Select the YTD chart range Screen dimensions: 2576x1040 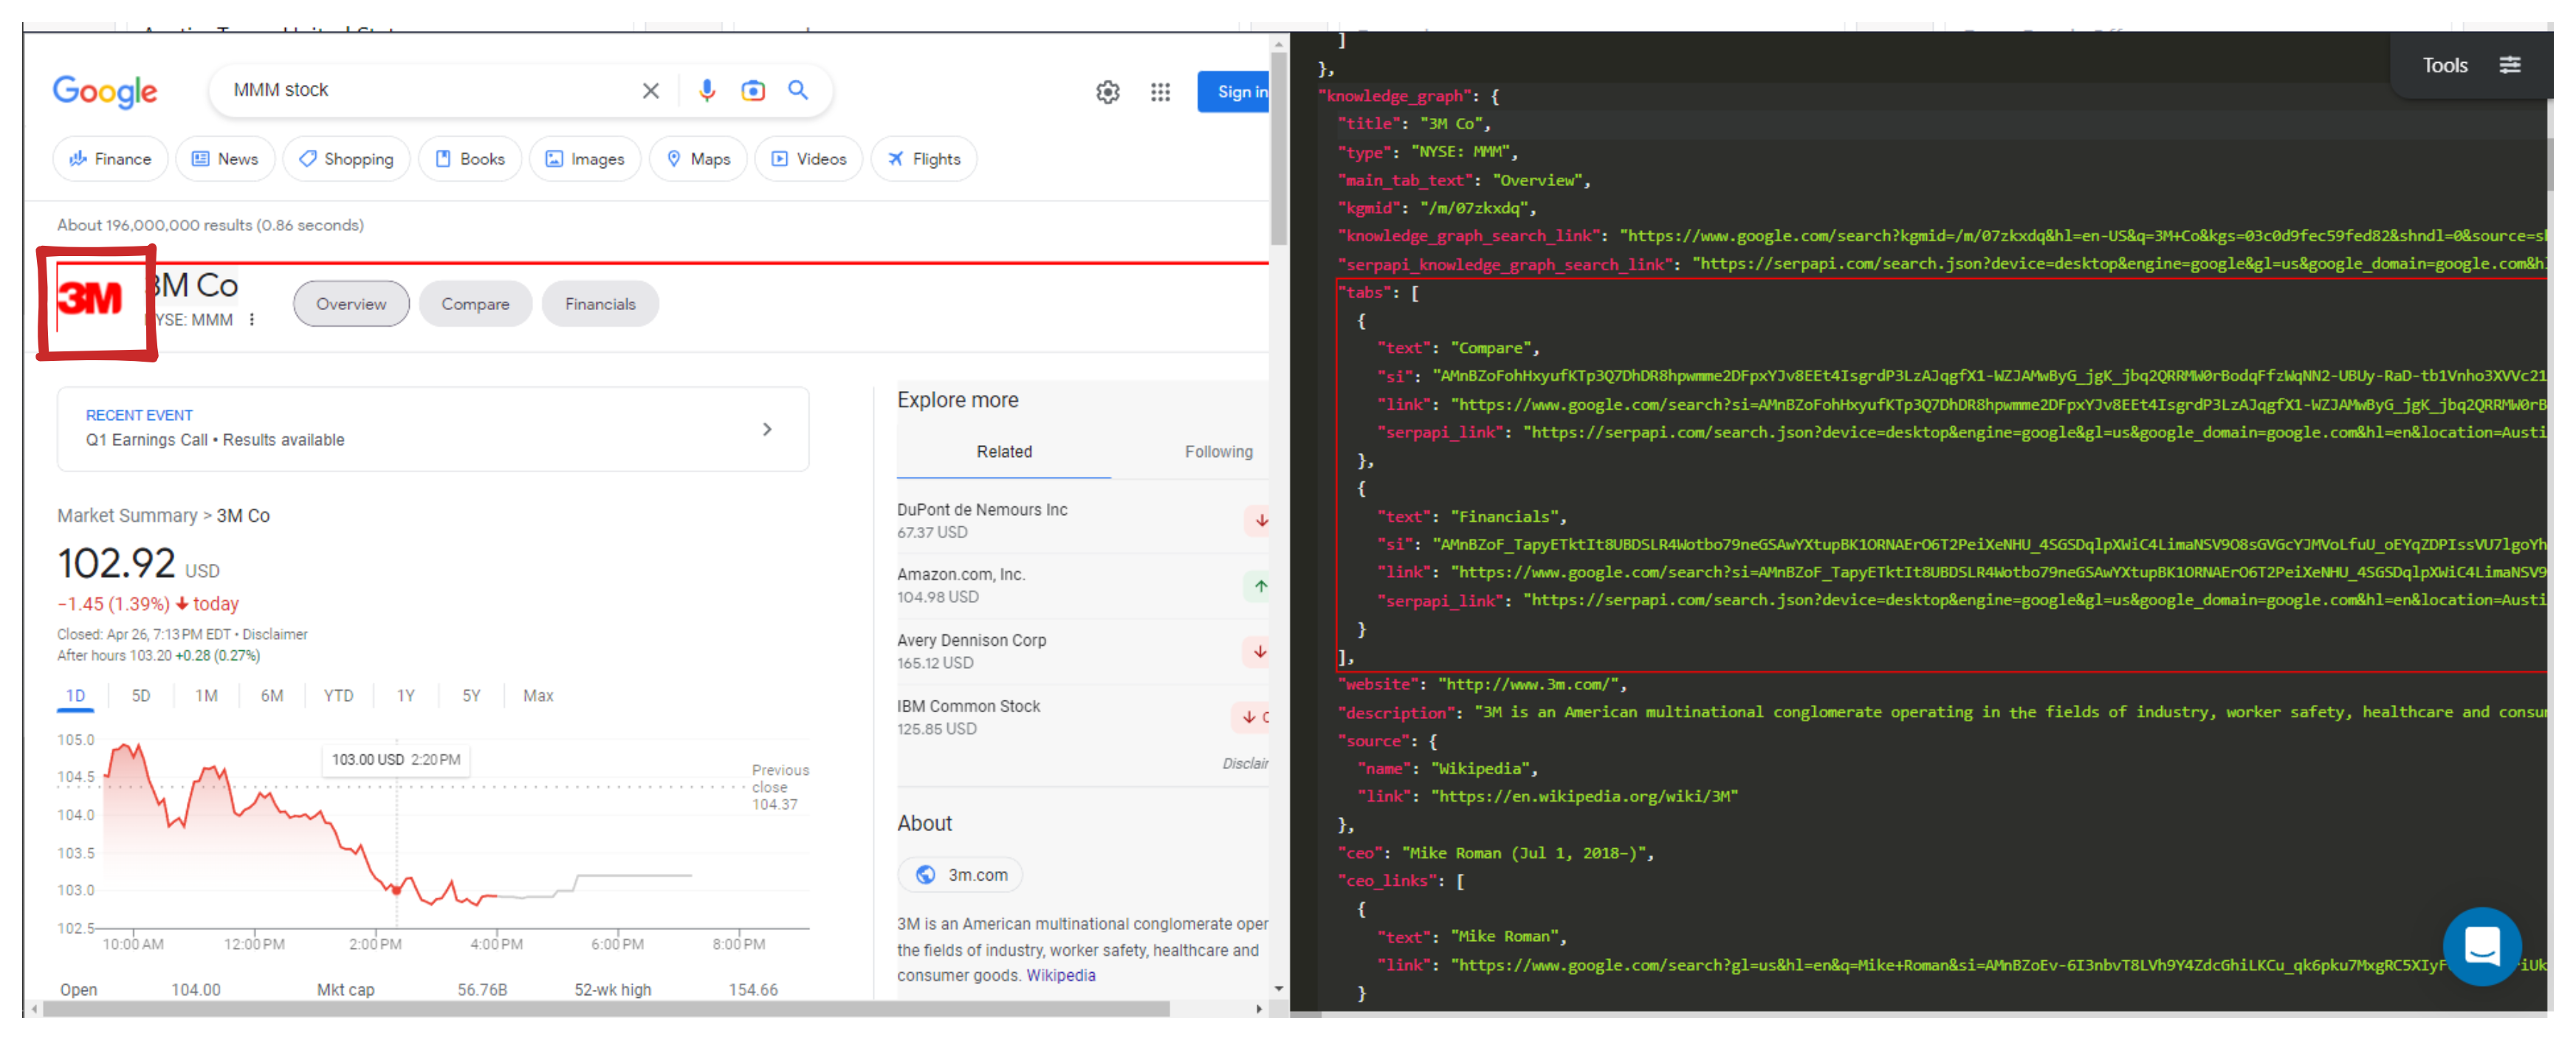pos(338,696)
